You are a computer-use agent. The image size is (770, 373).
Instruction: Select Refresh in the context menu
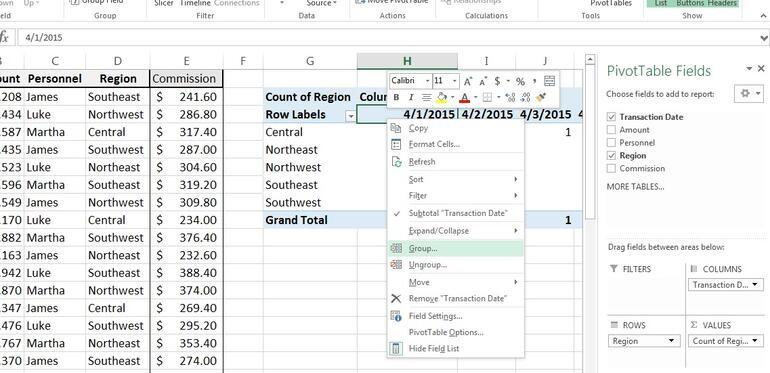coord(455,161)
